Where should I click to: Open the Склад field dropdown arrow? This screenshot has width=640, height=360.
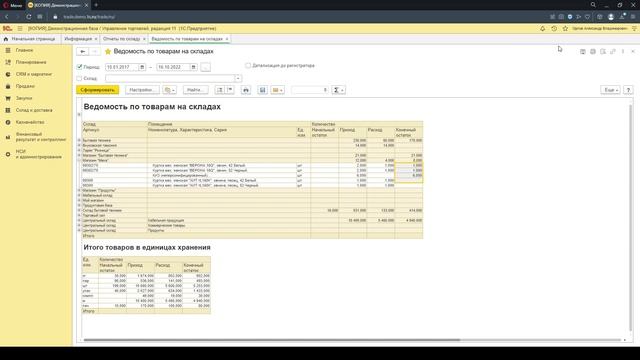[238, 78]
